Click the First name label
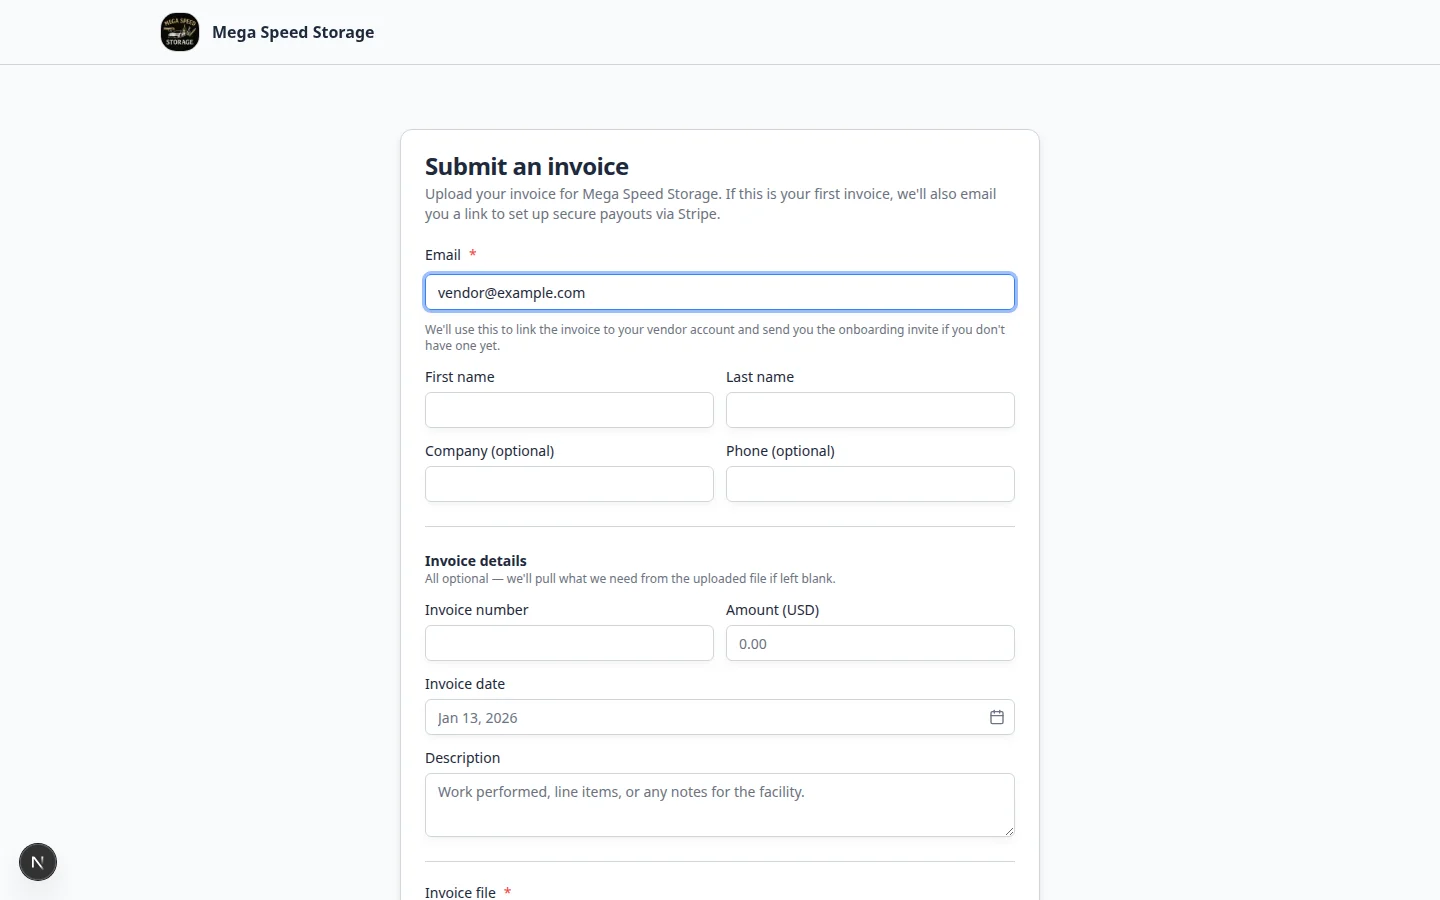The height and width of the screenshot is (900, 1440). pyautogui.click(x=460, y=377)
